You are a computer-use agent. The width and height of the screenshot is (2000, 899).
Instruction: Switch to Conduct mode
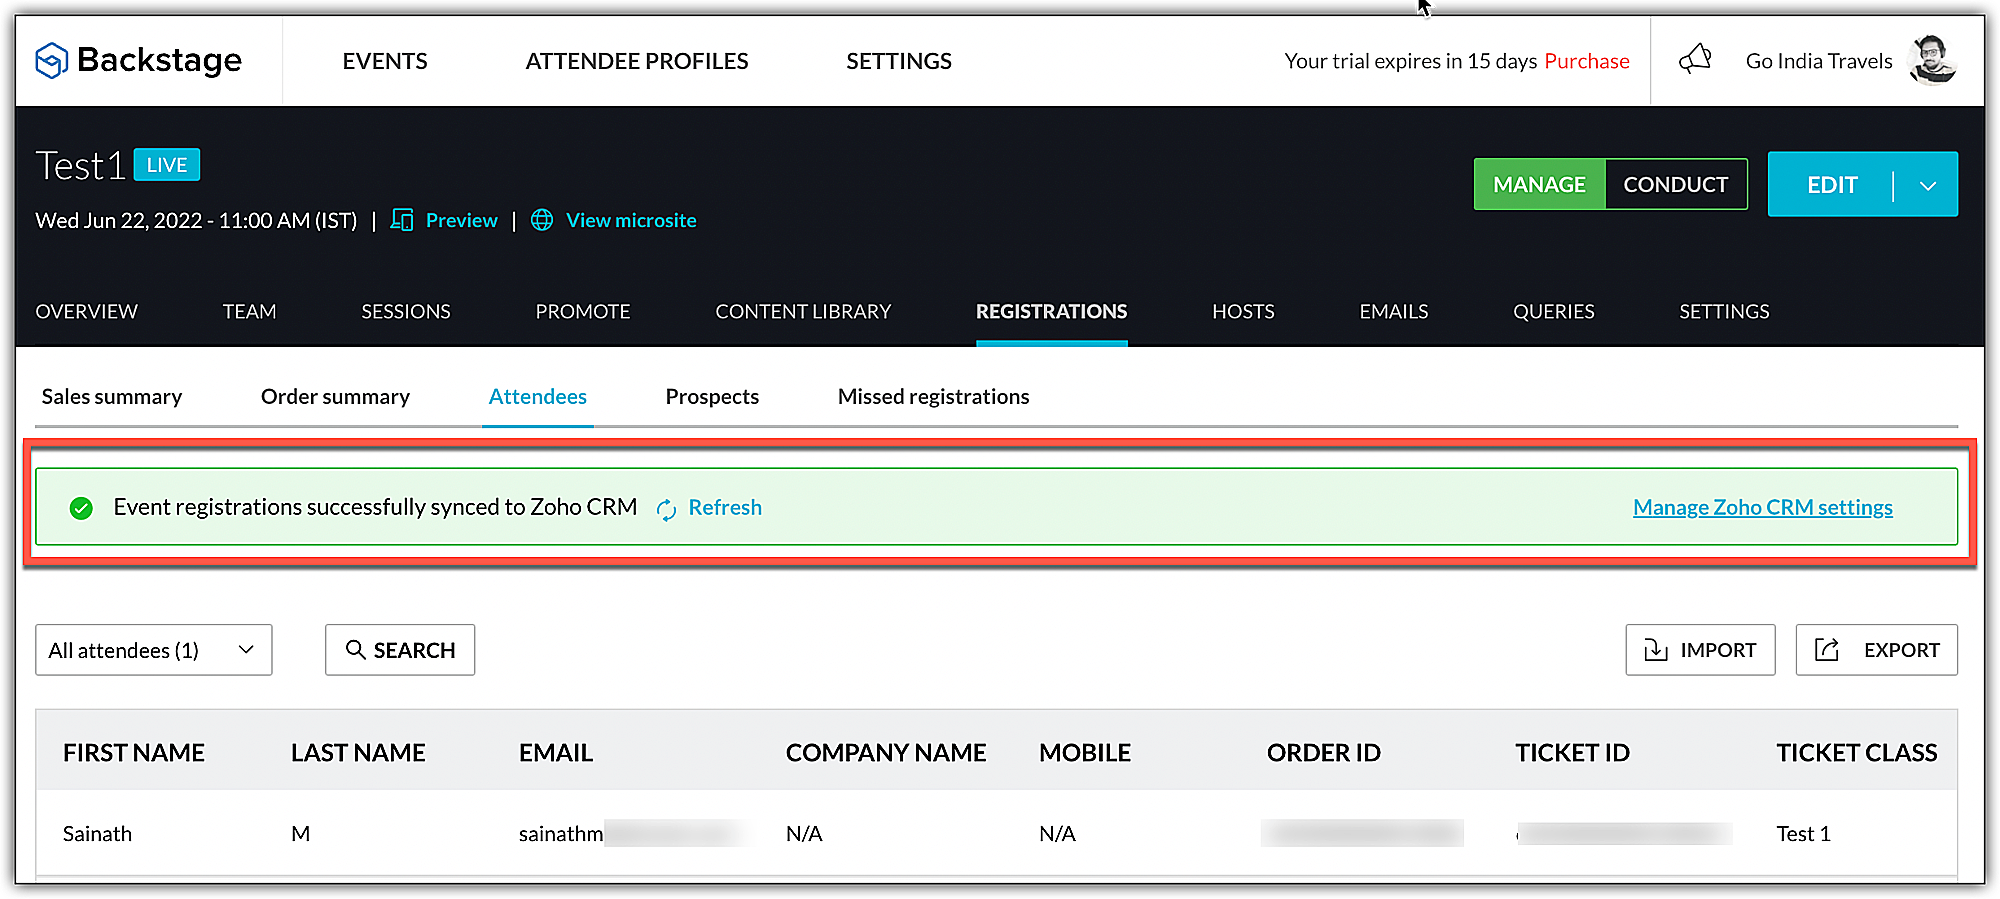tap(1675, 185)
